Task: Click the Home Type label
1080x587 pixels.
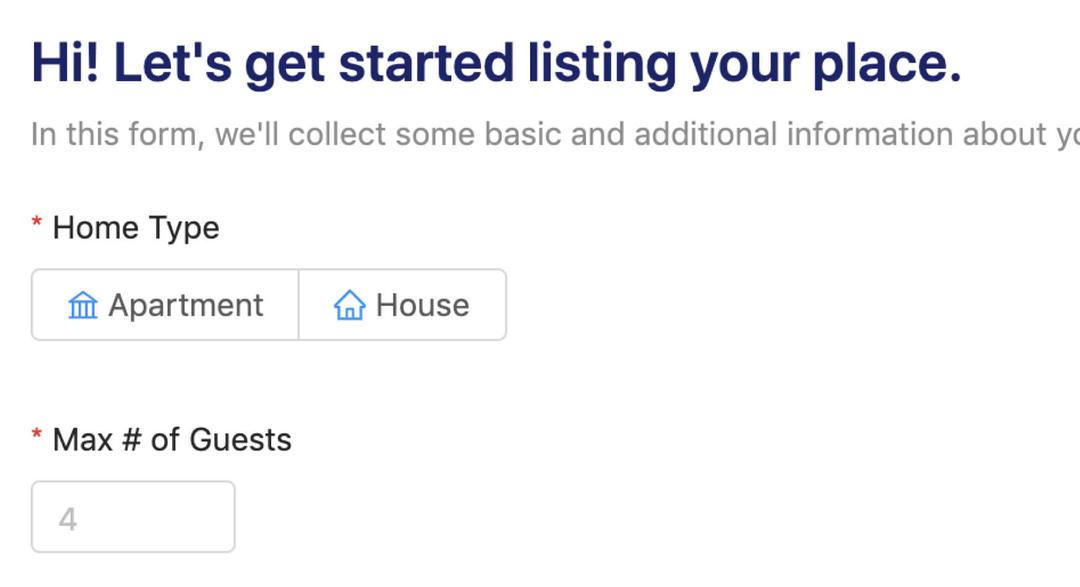Action: tap(135, 228)
